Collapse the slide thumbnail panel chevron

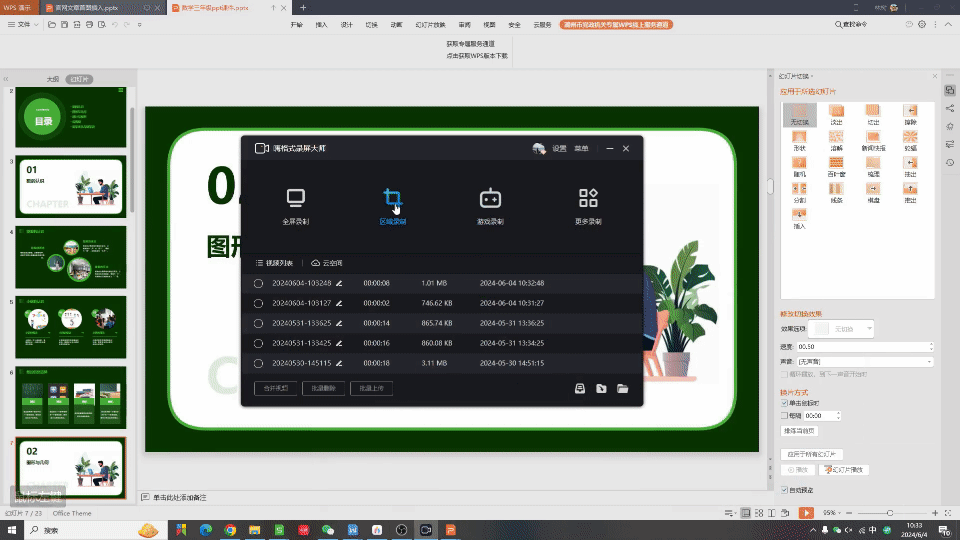6,79
